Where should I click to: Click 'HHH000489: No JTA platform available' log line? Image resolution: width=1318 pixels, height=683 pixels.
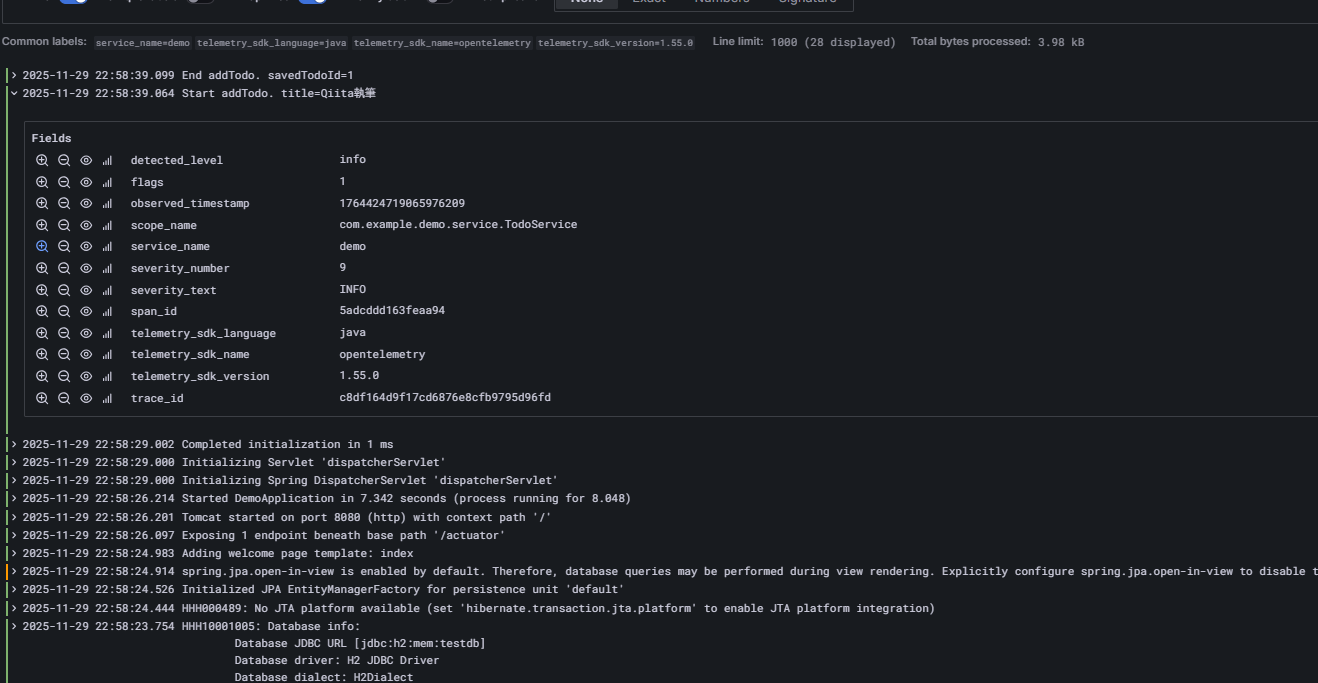pos(558,608)
